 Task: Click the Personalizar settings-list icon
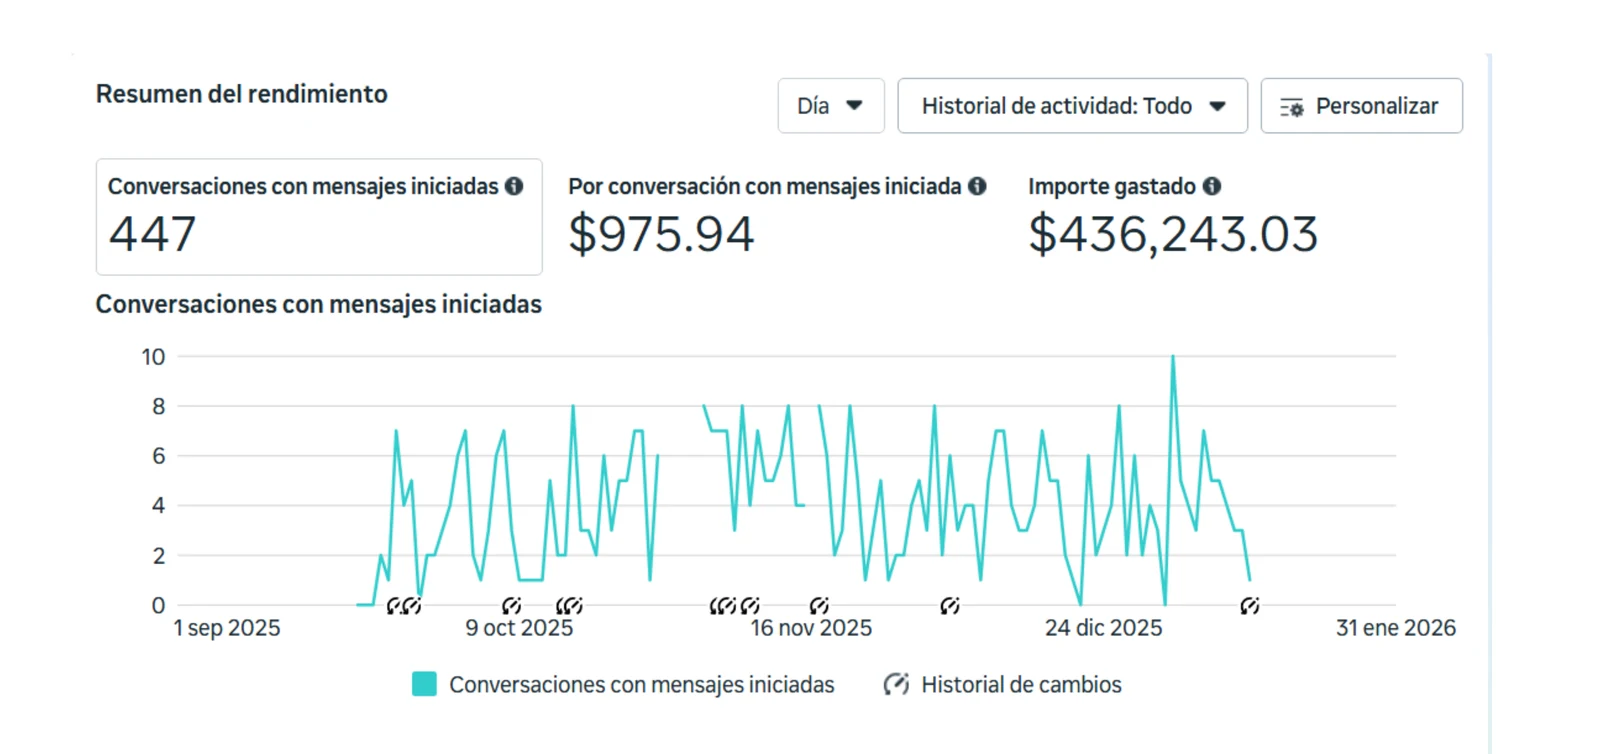coord(1292,107)
